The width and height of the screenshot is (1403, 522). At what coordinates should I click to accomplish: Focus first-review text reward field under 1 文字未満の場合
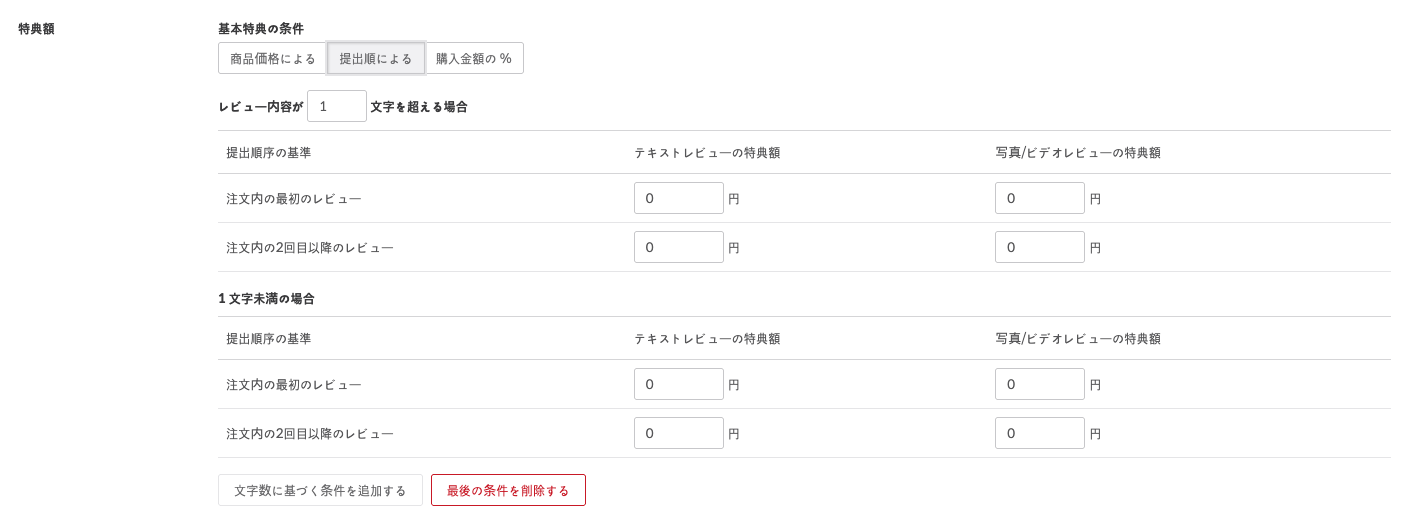click(x=678, y=384)
